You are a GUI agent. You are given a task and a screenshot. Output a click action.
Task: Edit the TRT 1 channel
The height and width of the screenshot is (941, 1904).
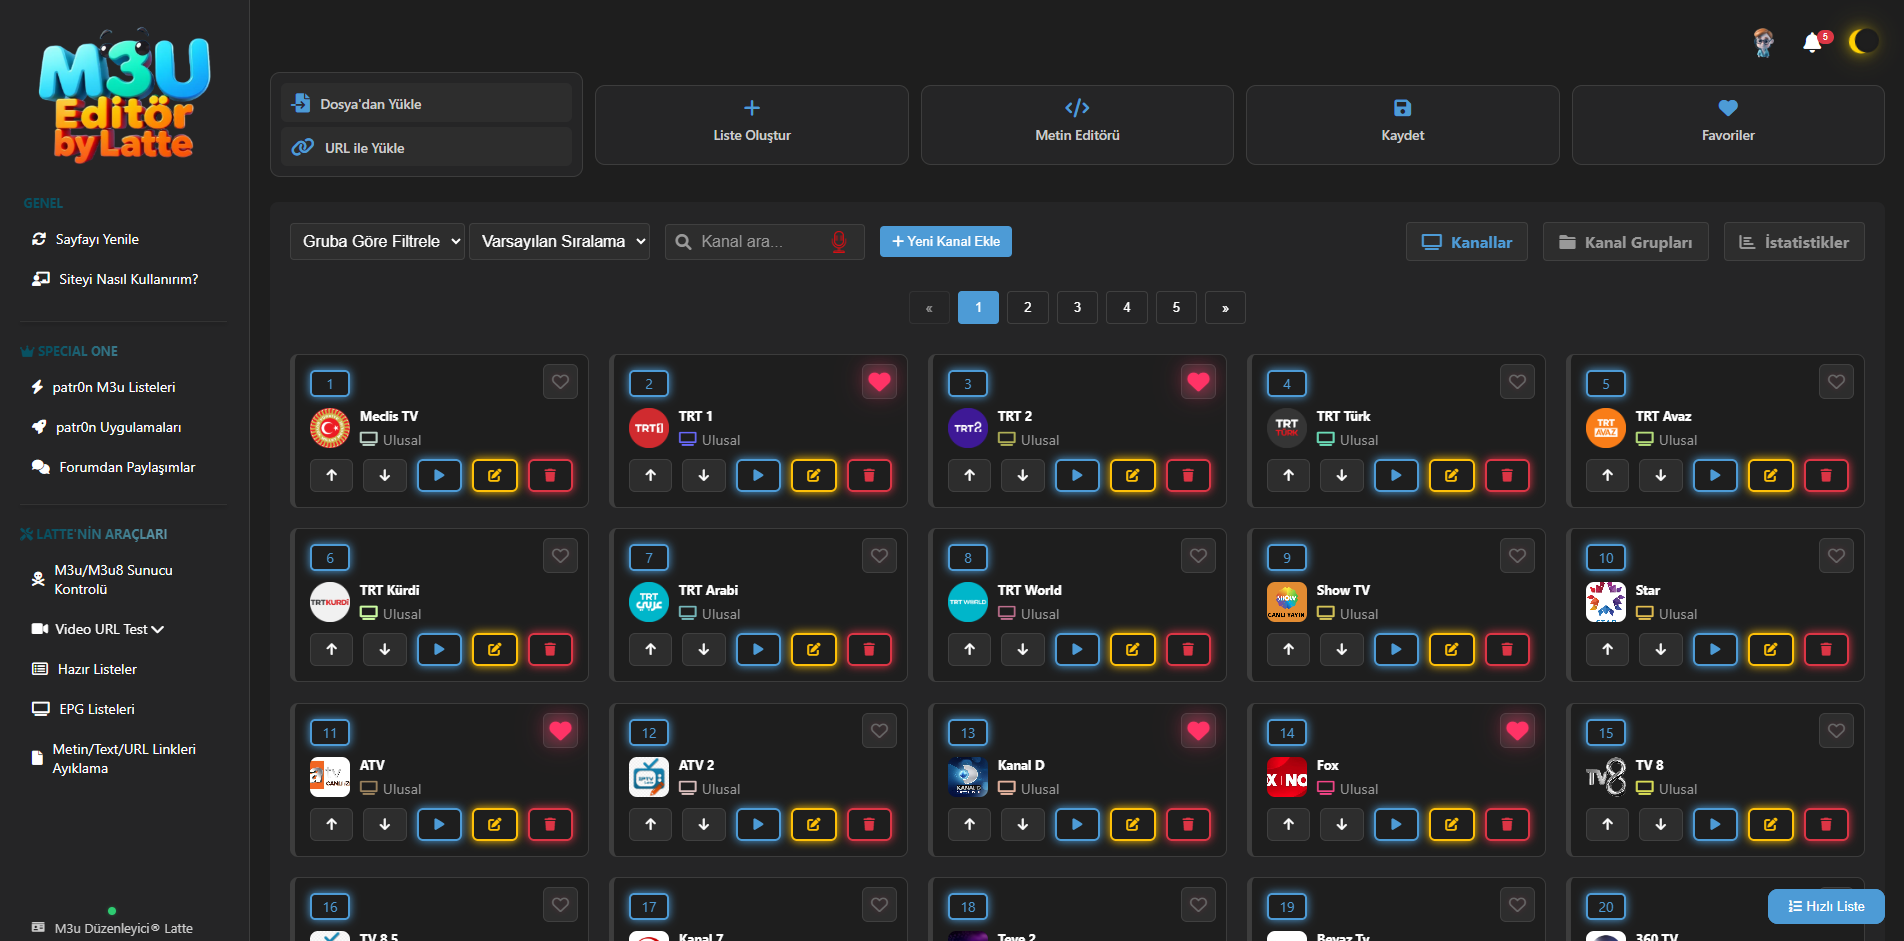(813, 475)
